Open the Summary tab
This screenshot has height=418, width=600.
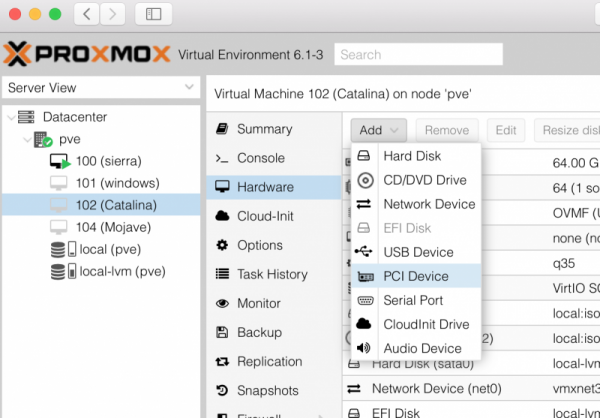click(273, 129)
